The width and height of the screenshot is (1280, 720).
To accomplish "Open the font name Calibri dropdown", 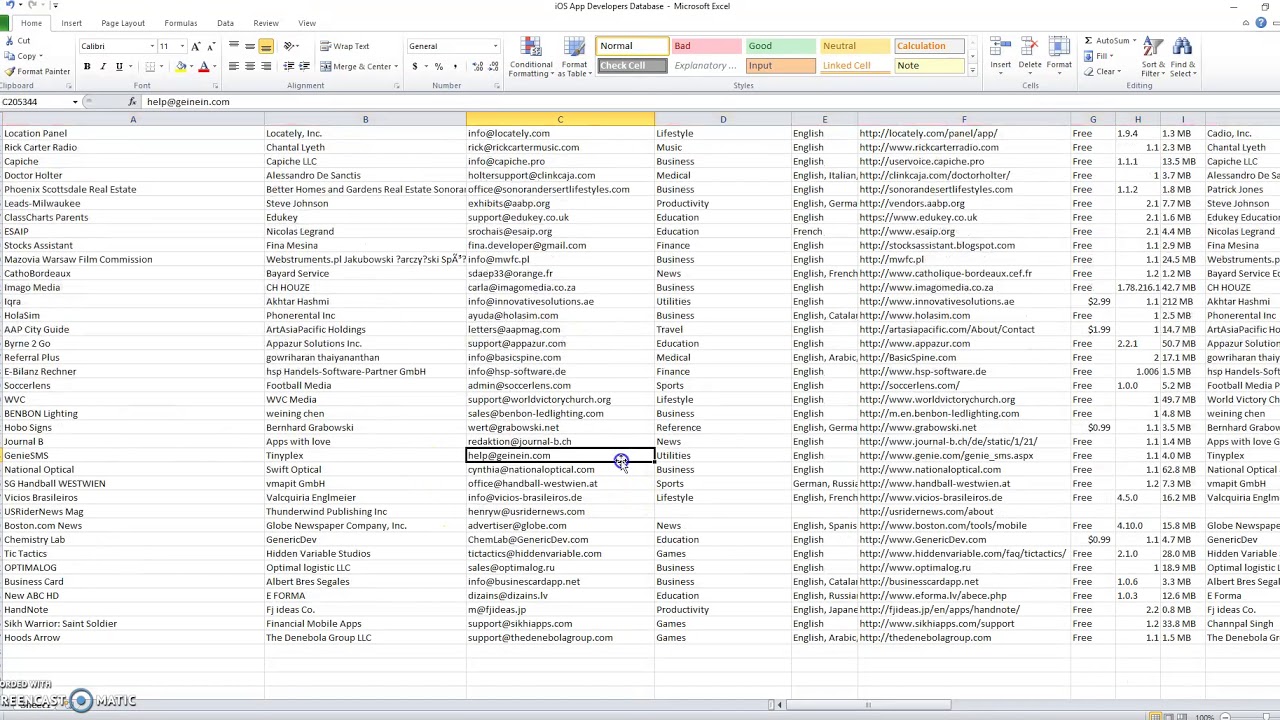I will pos(153,46).
